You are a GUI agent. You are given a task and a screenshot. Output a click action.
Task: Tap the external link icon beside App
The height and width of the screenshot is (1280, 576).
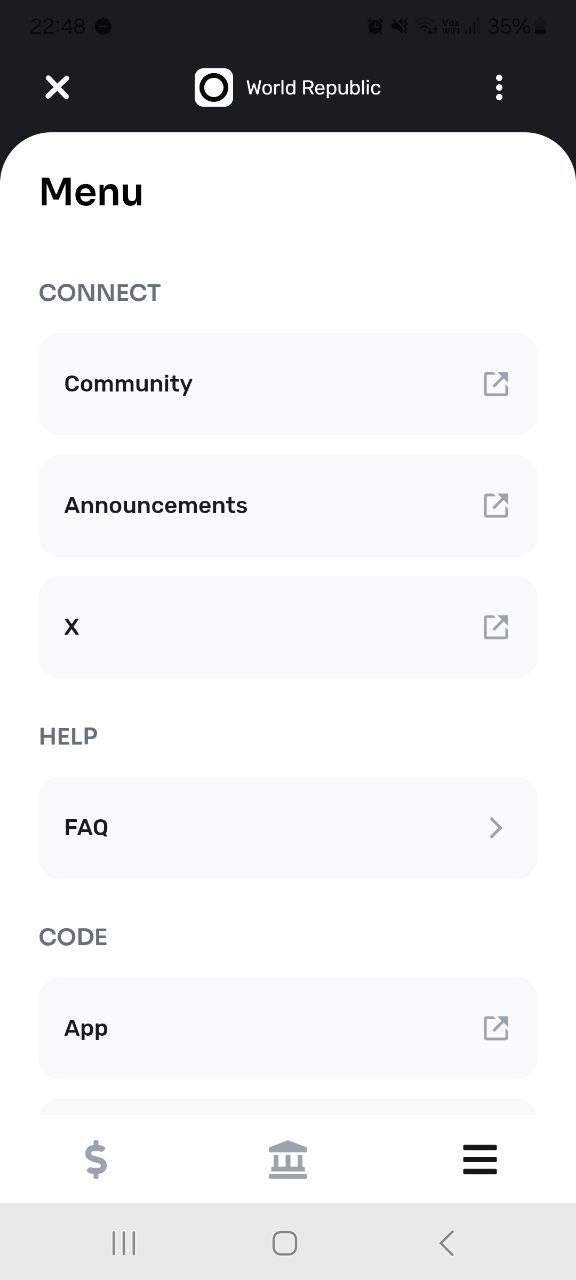pos(496,1028)
